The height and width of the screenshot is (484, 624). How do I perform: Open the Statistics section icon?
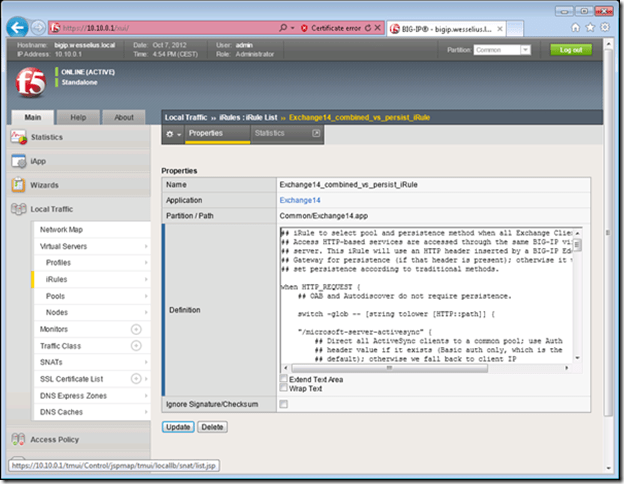coord(20,137)
